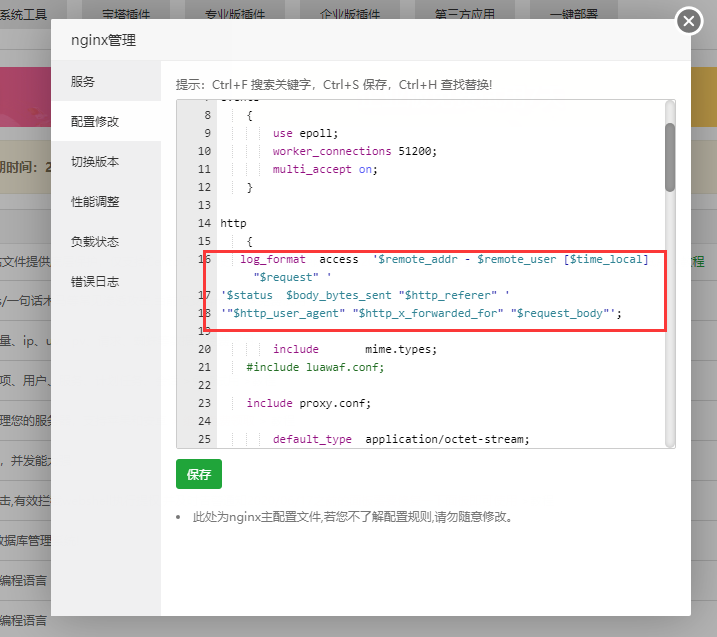Click the Ctrl+F 搜索关键字 hint text
This screenshot has height=637, width=717.
click(x=262, y=85)
